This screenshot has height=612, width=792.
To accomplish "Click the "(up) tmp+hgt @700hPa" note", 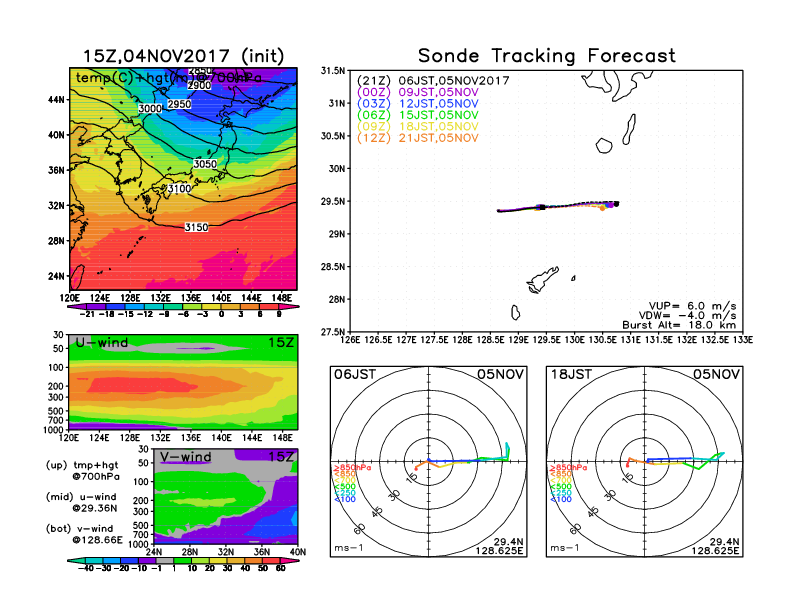I will click(82, 471).
